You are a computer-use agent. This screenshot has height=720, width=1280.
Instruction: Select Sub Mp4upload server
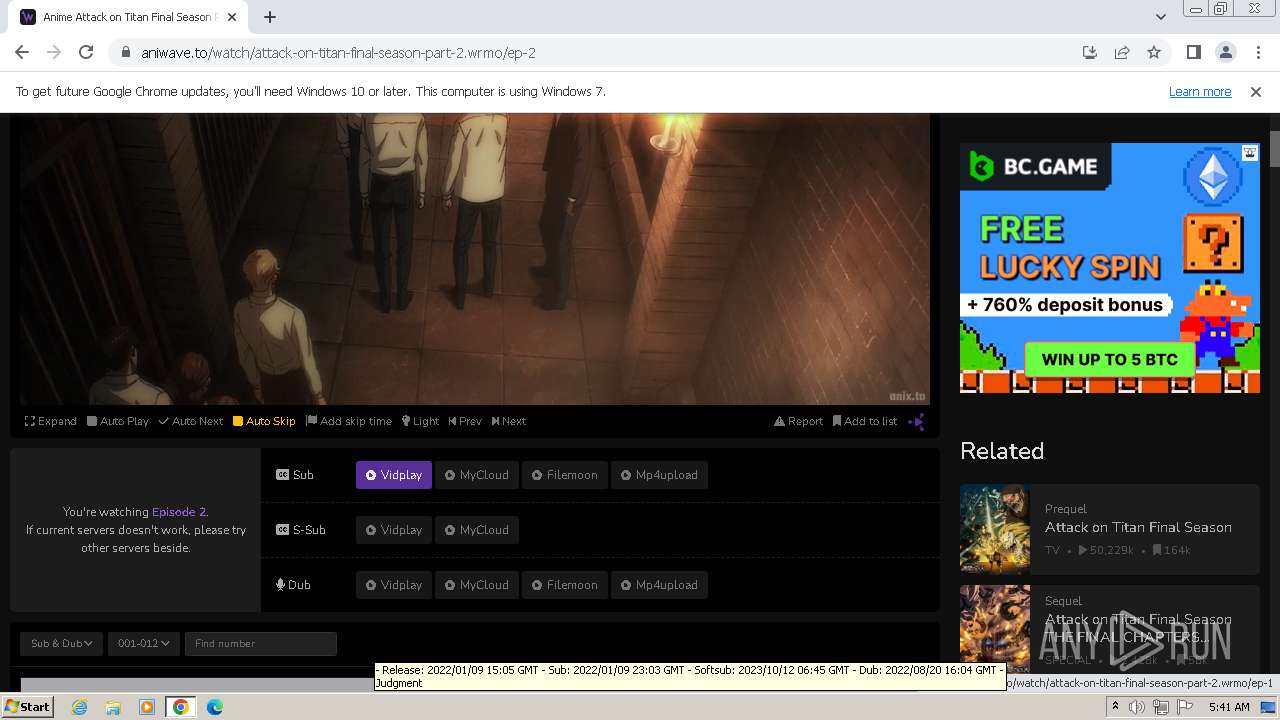[x=659, y=475]
